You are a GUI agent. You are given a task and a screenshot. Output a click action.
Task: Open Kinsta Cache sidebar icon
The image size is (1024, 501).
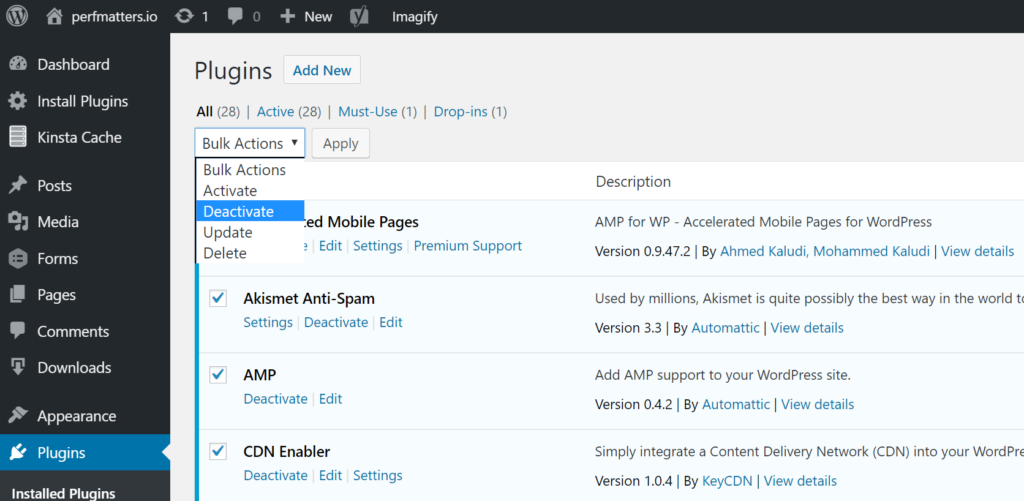pyautogui.click(x=18, y=137)
